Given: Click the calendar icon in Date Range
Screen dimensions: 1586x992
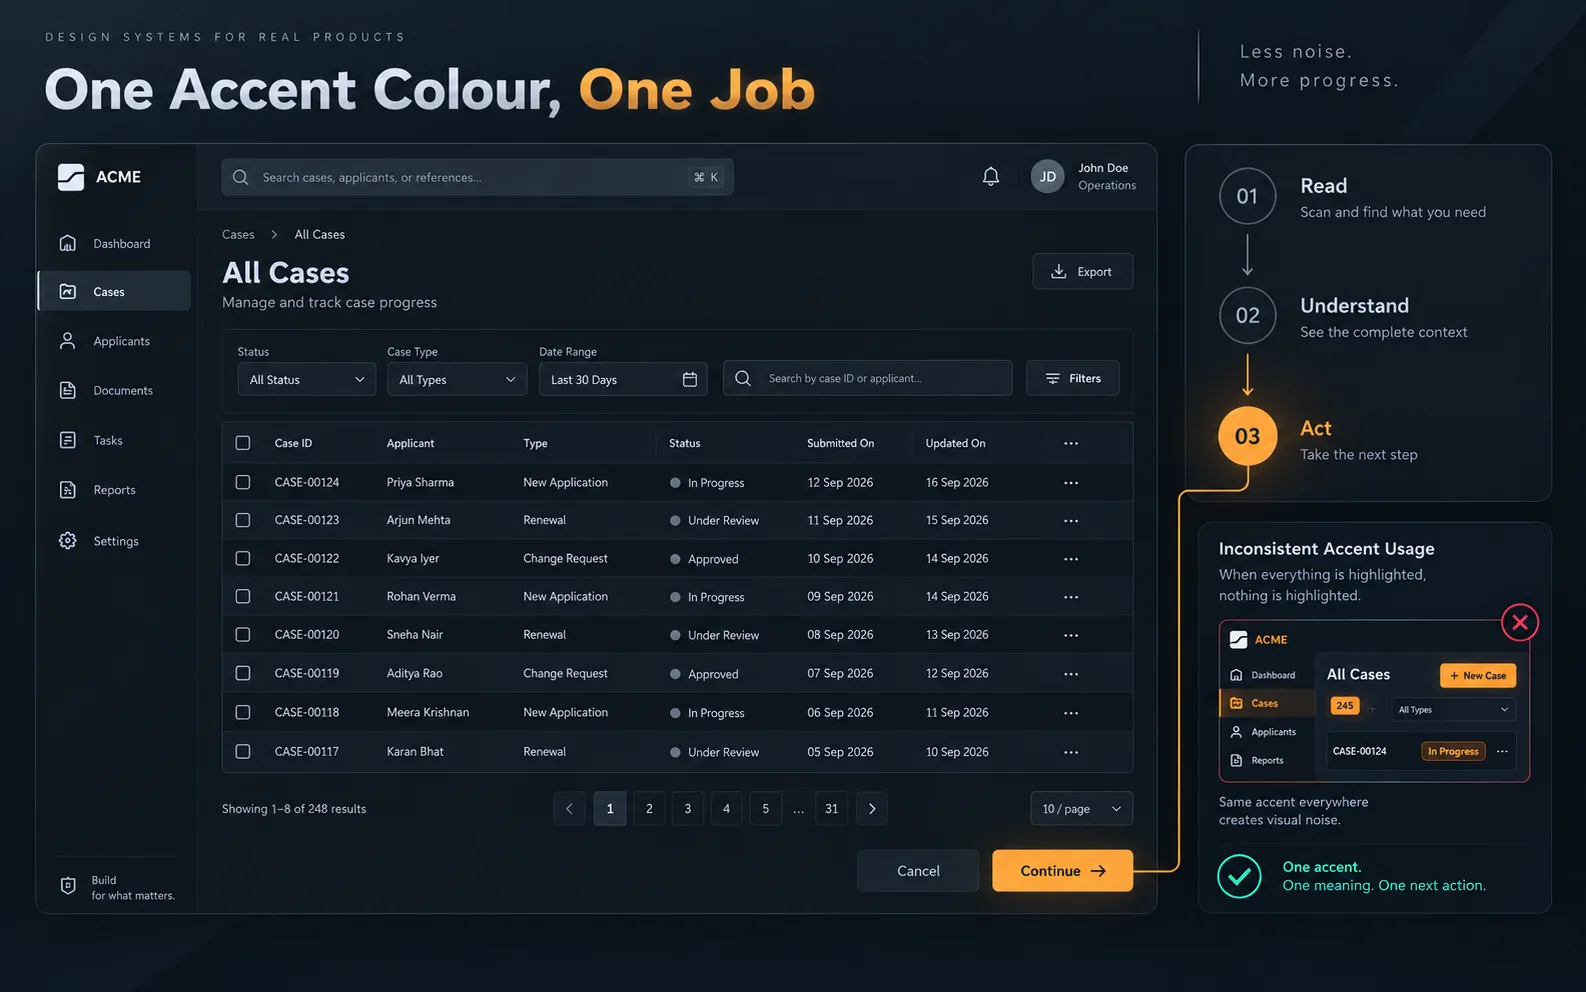Looking at the screenshot, I should coord(690,379).
